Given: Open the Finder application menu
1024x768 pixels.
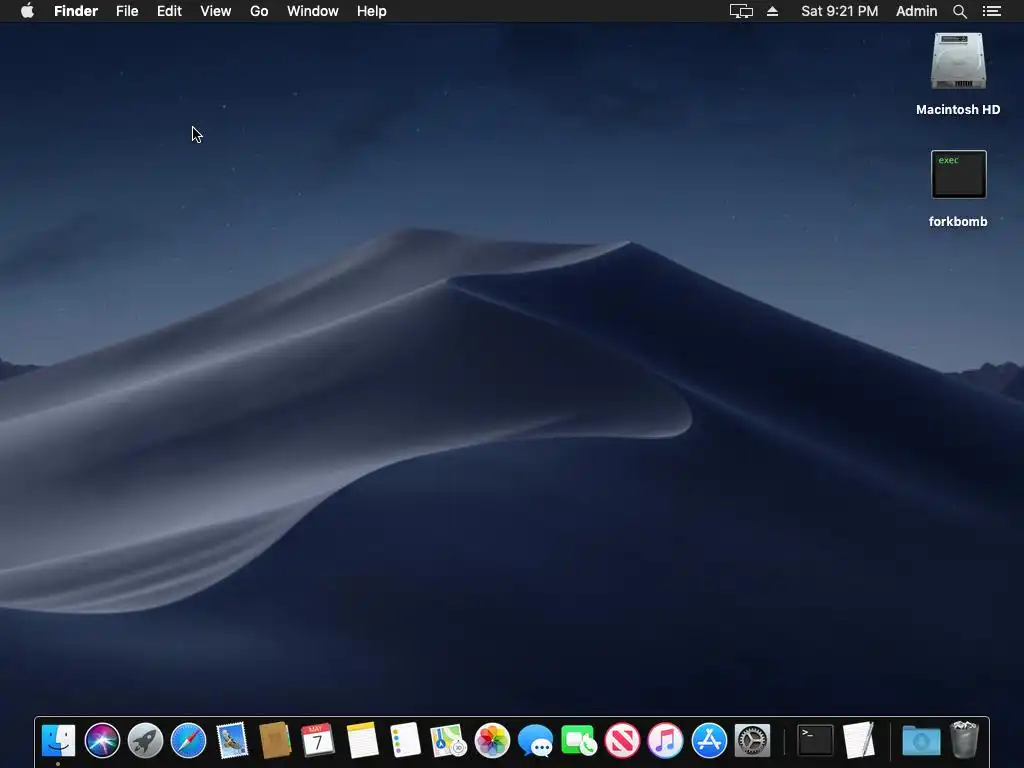Looking at the screenshot, I should (76, 11).
